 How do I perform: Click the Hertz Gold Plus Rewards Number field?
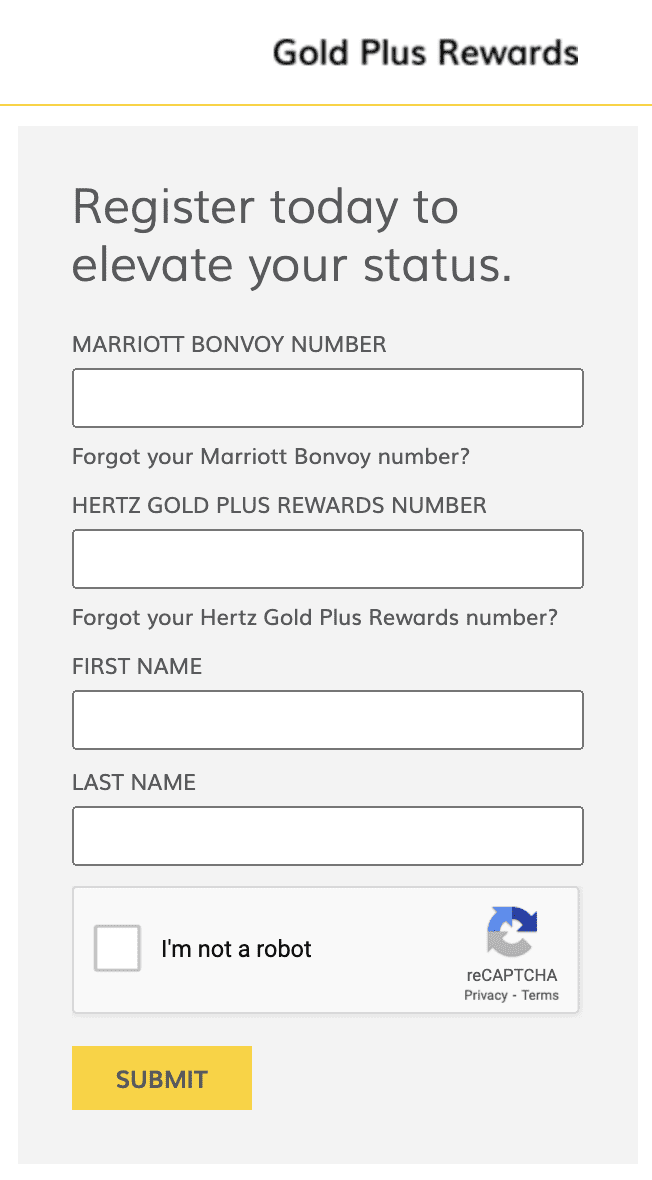[327, 559]
